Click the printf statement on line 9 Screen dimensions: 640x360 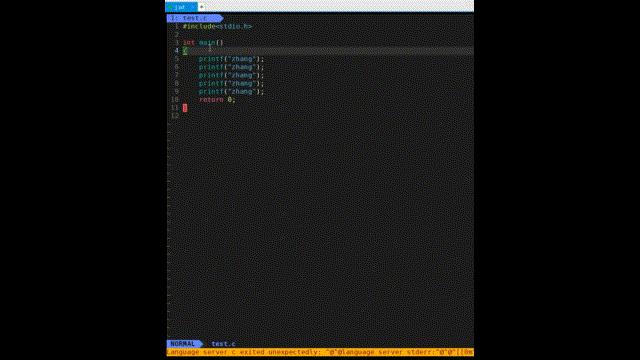click(x=231, y=91)
